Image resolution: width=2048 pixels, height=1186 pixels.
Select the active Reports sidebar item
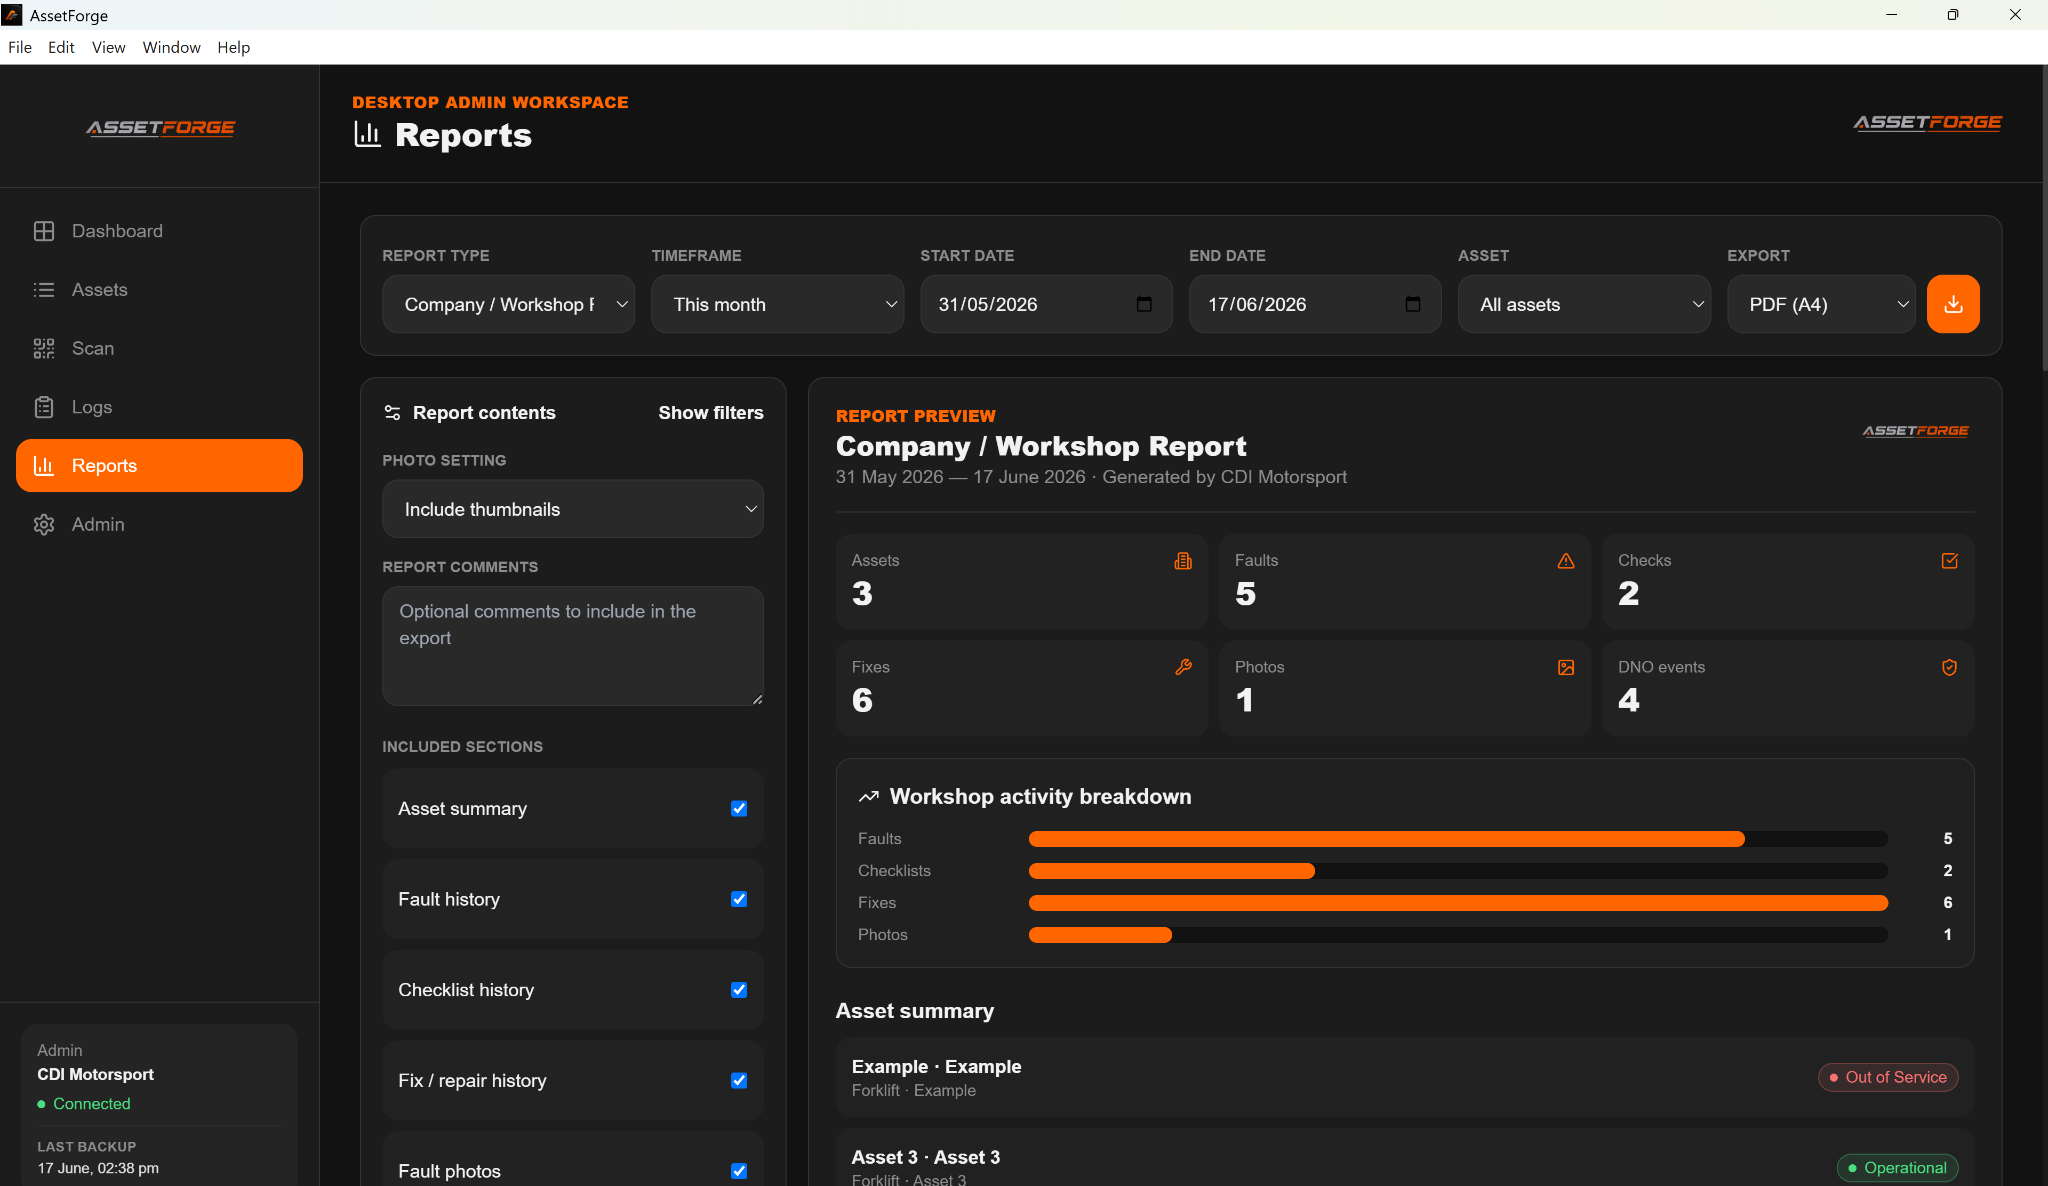(x=159, y=466)
